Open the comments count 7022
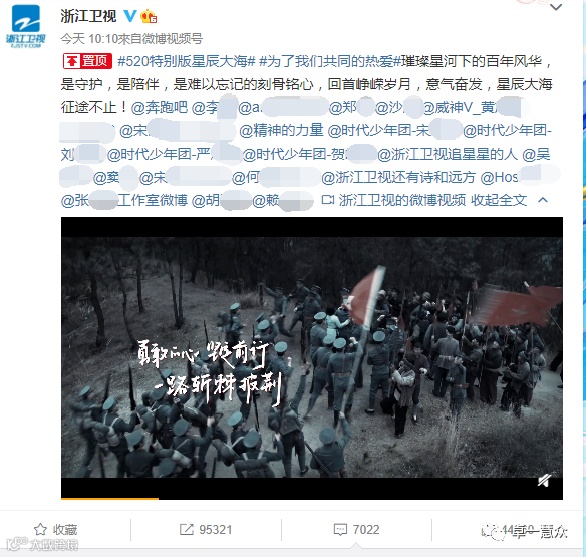The height and width of the screenshot is (557, 586). click(356, 529)
